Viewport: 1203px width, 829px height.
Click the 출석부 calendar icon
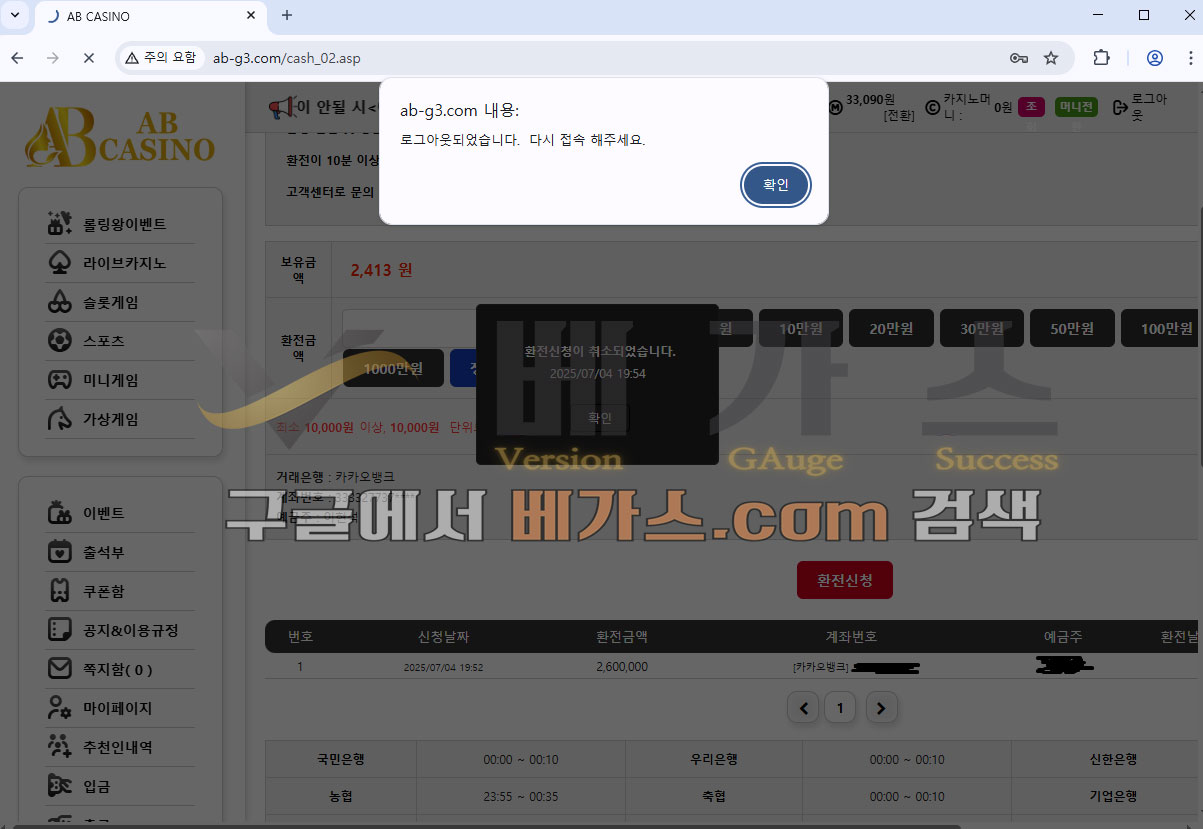59,552
